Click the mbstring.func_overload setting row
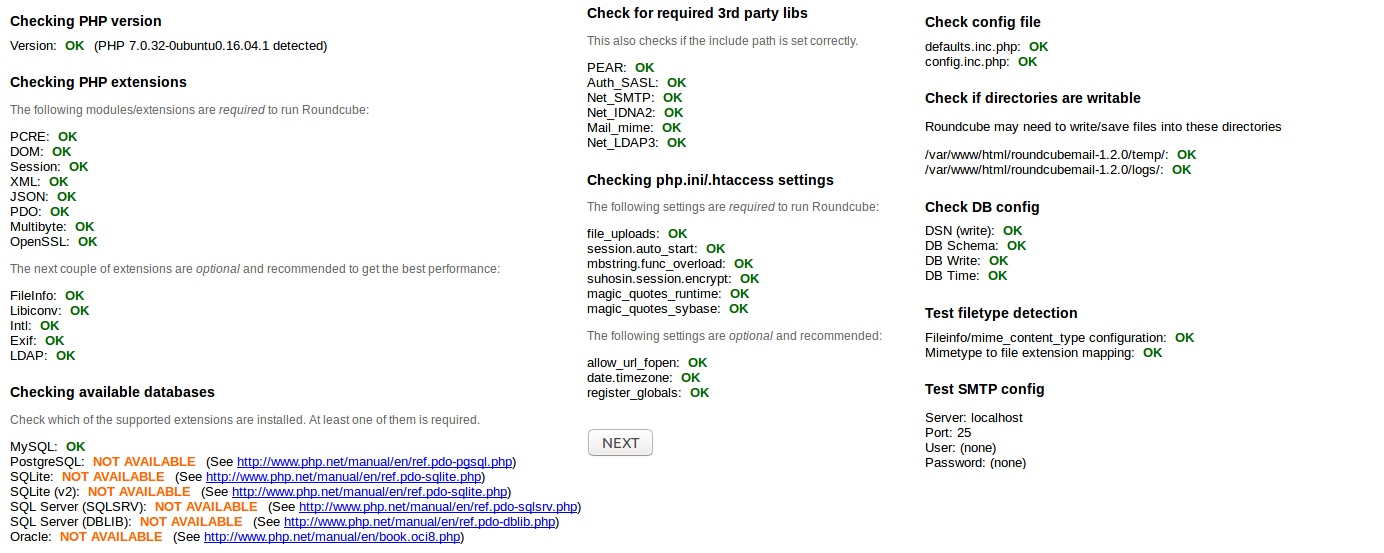This screenshot has height=553, width=1384. (670, 263)
